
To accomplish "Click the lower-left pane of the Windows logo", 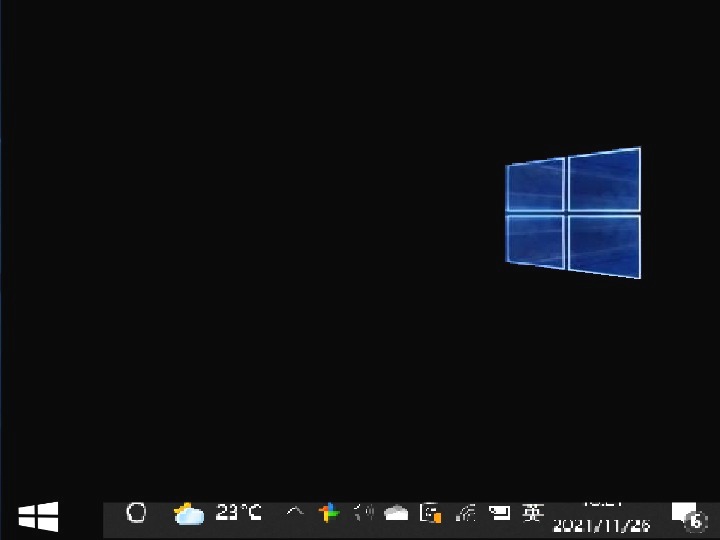I will tap(535, 240).
